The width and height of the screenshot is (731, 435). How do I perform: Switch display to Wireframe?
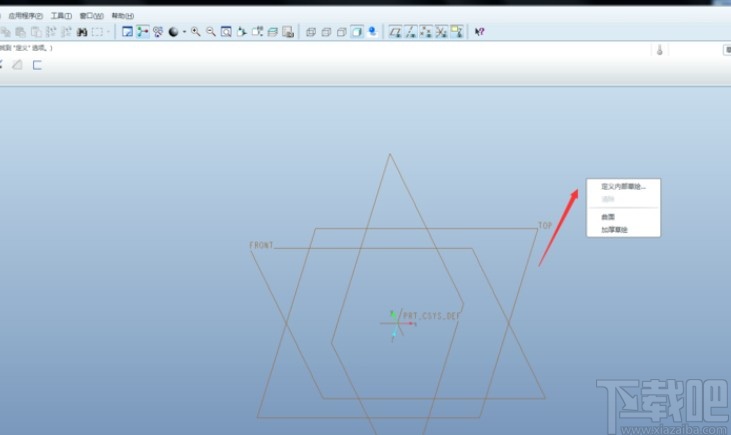(x=311, y=32)
